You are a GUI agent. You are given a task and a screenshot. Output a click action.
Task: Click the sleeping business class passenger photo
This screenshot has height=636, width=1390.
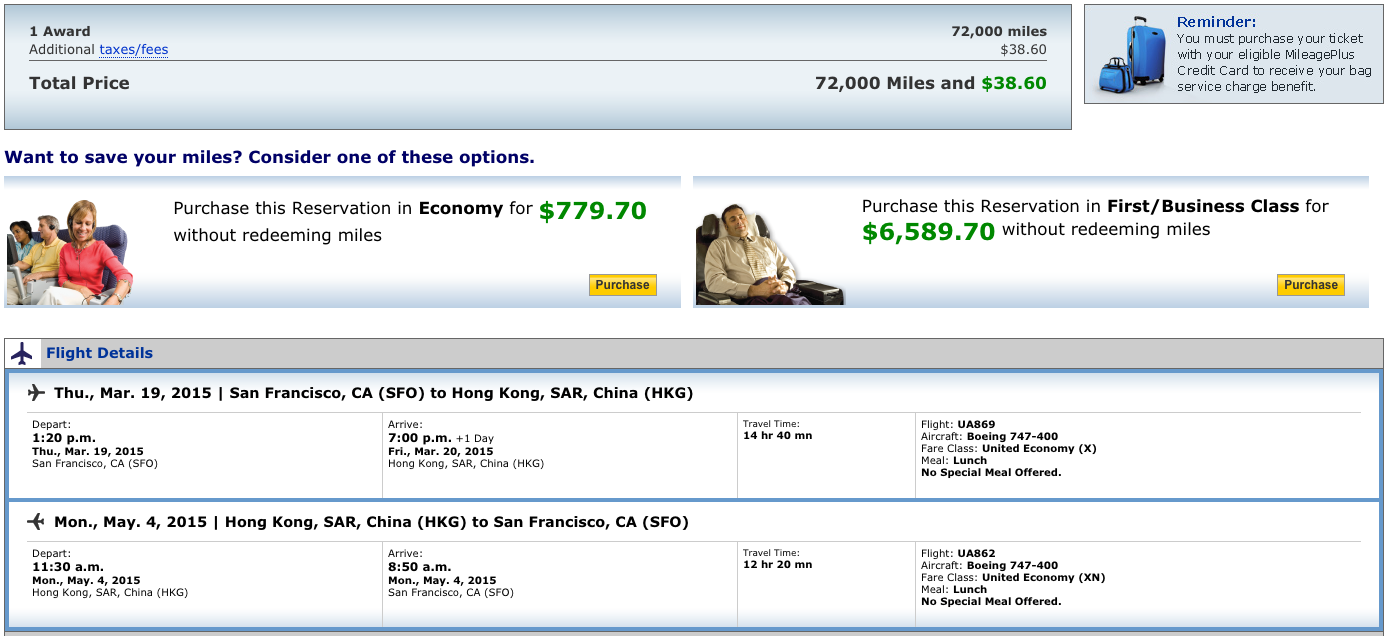click(769, 255)
